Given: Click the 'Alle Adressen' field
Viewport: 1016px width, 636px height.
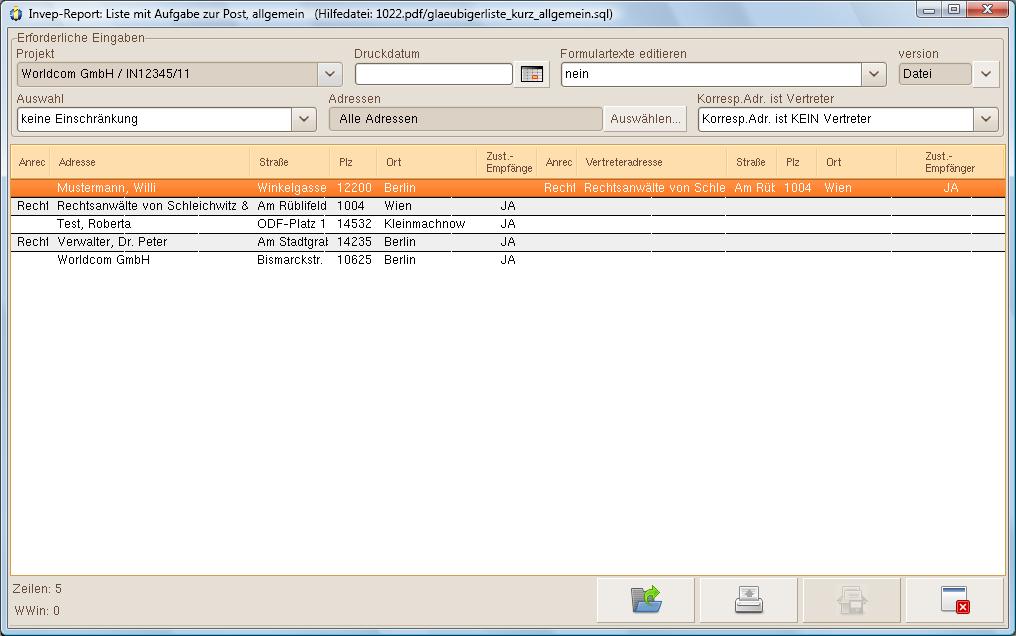Looking at the screenshot, I should tap(465, 119).
